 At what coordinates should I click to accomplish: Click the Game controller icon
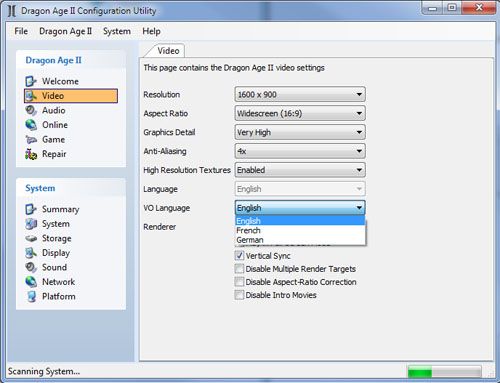[31, 140]
